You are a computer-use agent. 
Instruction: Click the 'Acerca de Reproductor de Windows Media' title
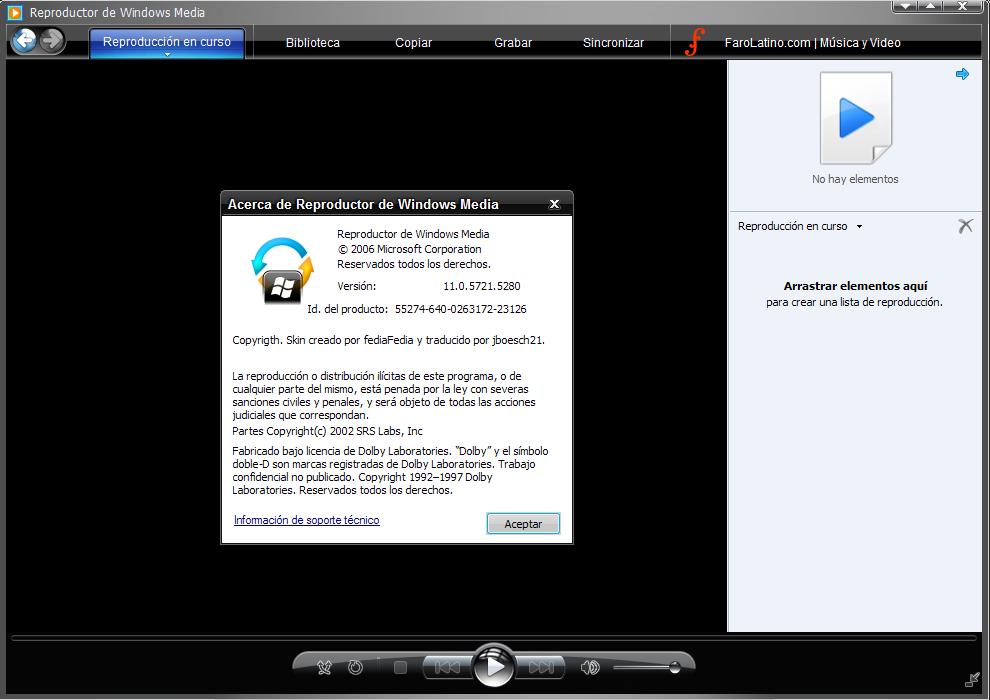tap(363, 205)
